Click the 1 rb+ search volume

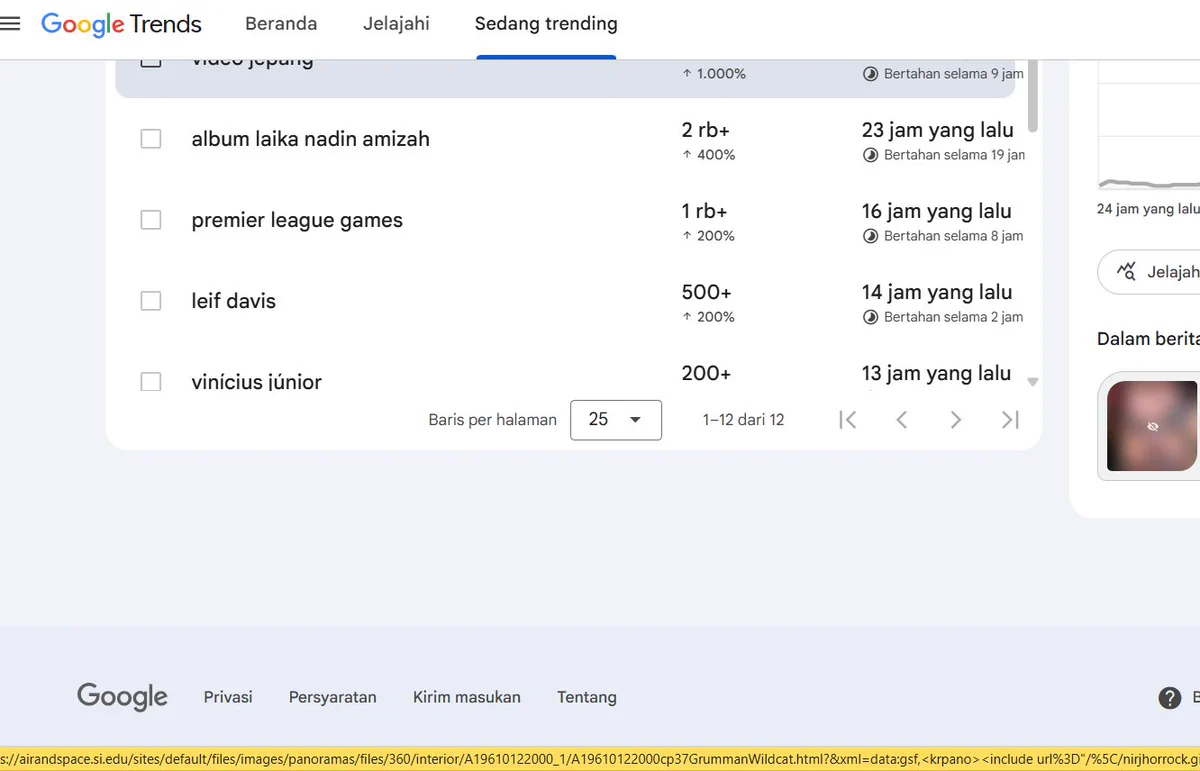[x=705, y=211]
